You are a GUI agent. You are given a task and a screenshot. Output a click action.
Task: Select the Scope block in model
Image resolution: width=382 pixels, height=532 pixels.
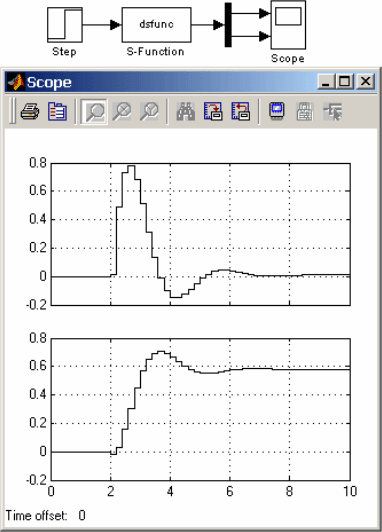pos(288,25)
